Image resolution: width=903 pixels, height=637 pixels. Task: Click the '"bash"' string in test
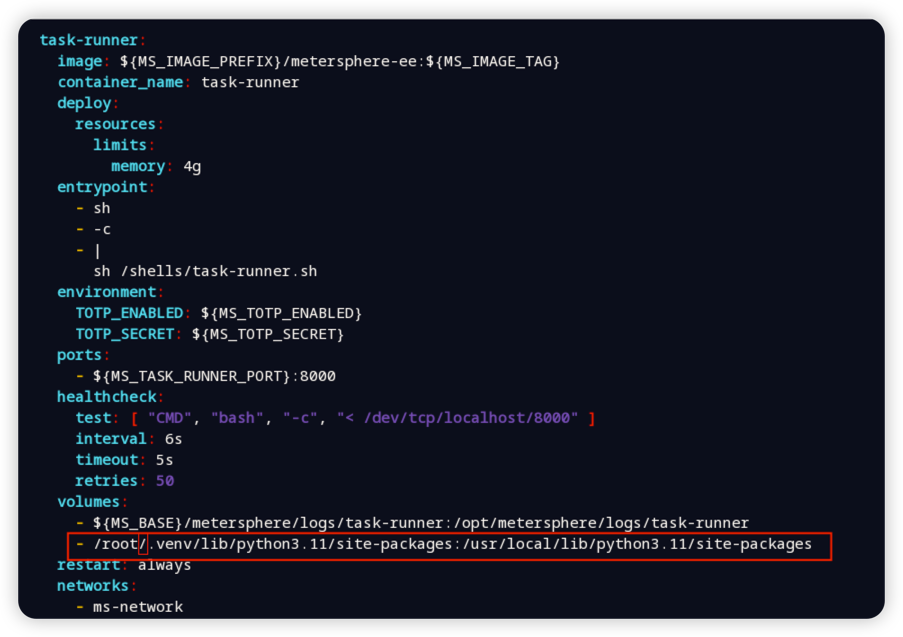(x=237, y=418)
